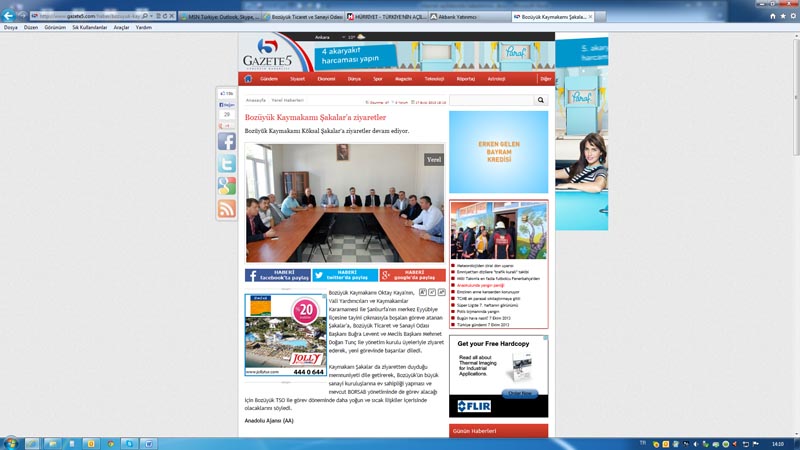Viewport: 800px width, 450px height.
Task: Click the FLIR Order Now button
Action: pos(519,393)
